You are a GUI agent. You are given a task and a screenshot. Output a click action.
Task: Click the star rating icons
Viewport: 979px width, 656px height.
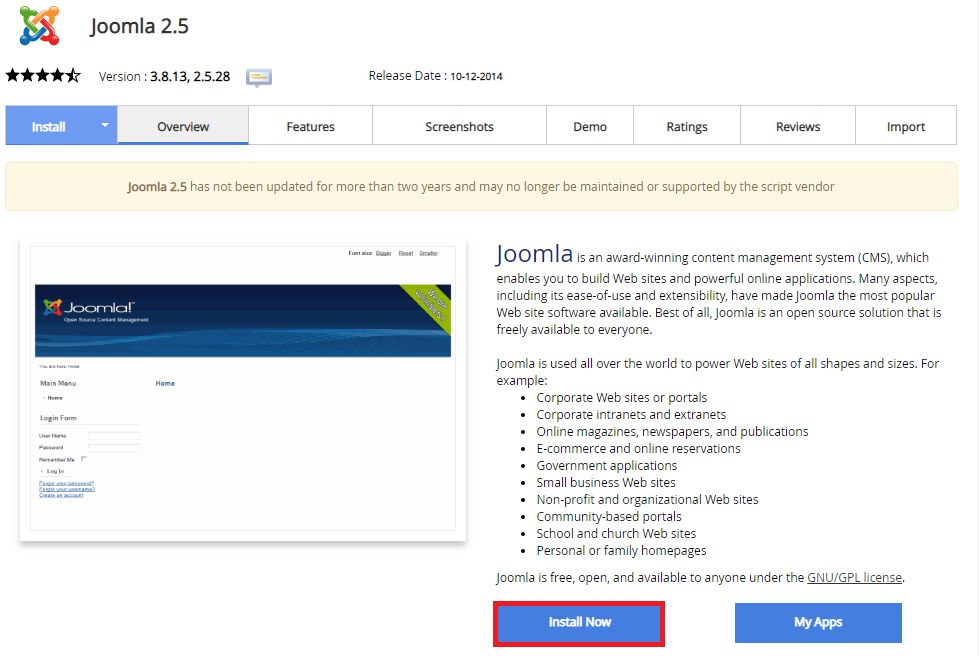tap(43, 76)
